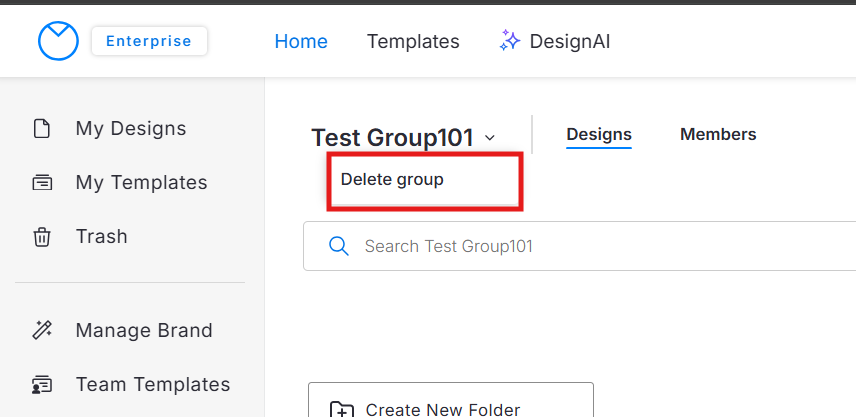Switch to the Members tab

[718, 134]
